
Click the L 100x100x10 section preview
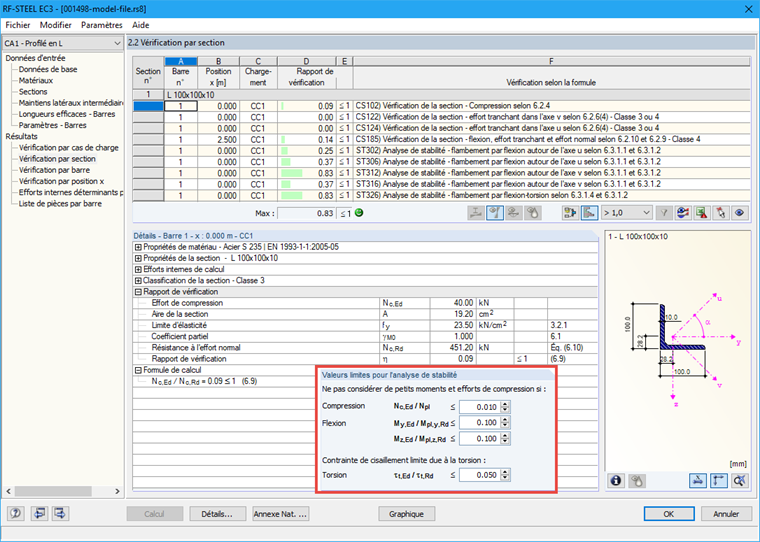click(678, 351)
